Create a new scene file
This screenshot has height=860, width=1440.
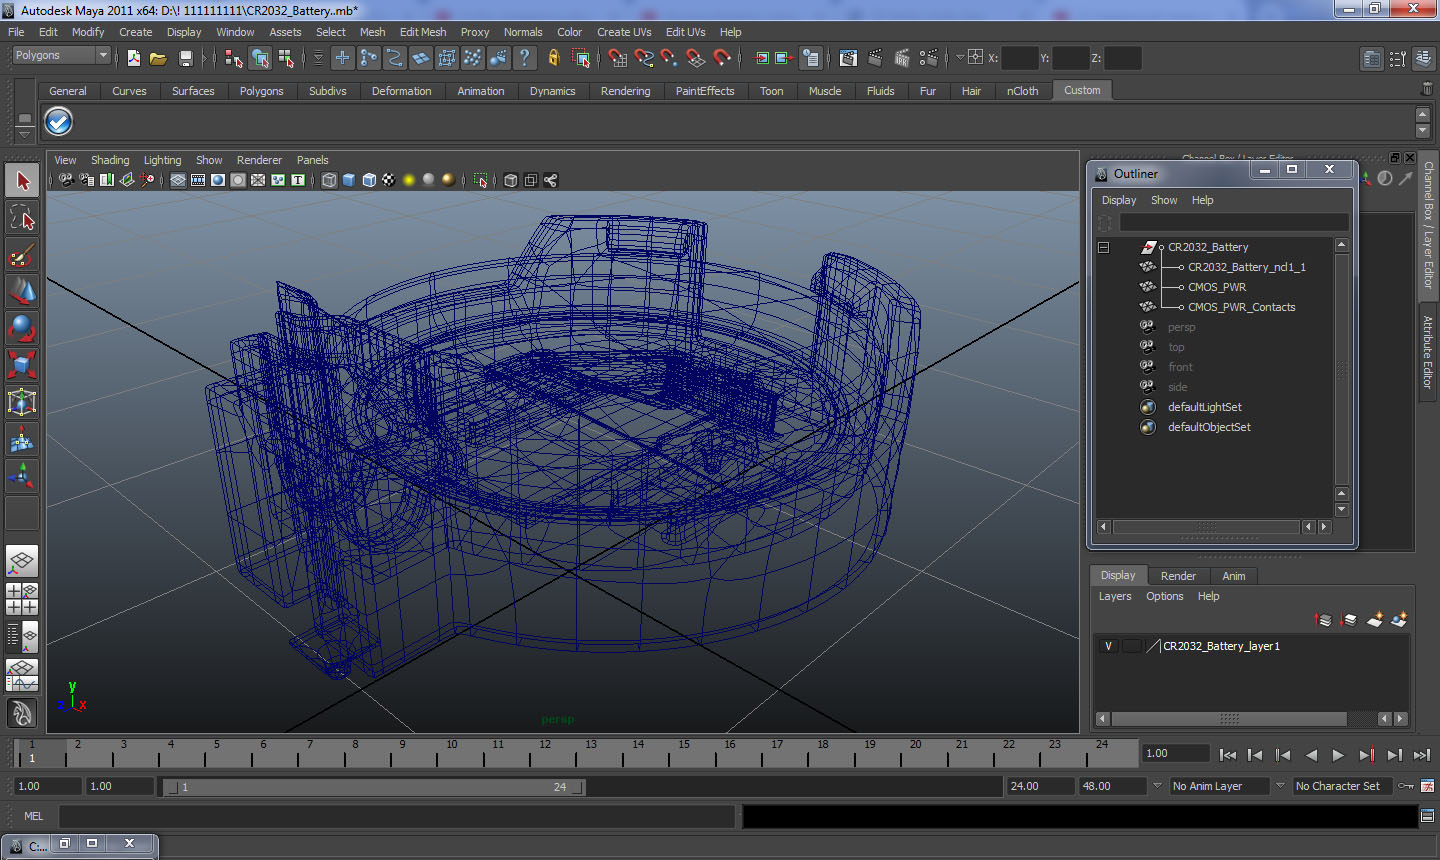134,58
